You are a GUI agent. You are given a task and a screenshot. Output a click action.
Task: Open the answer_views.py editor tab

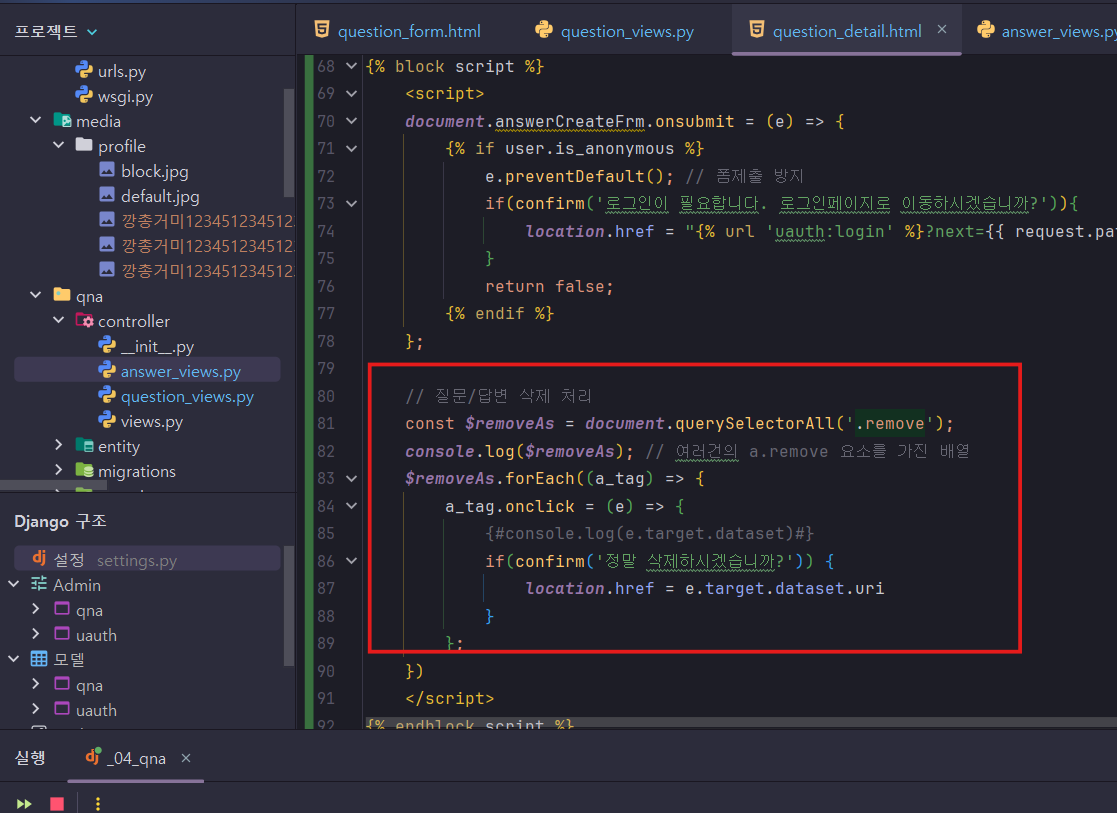click(x=1047, y=31)
